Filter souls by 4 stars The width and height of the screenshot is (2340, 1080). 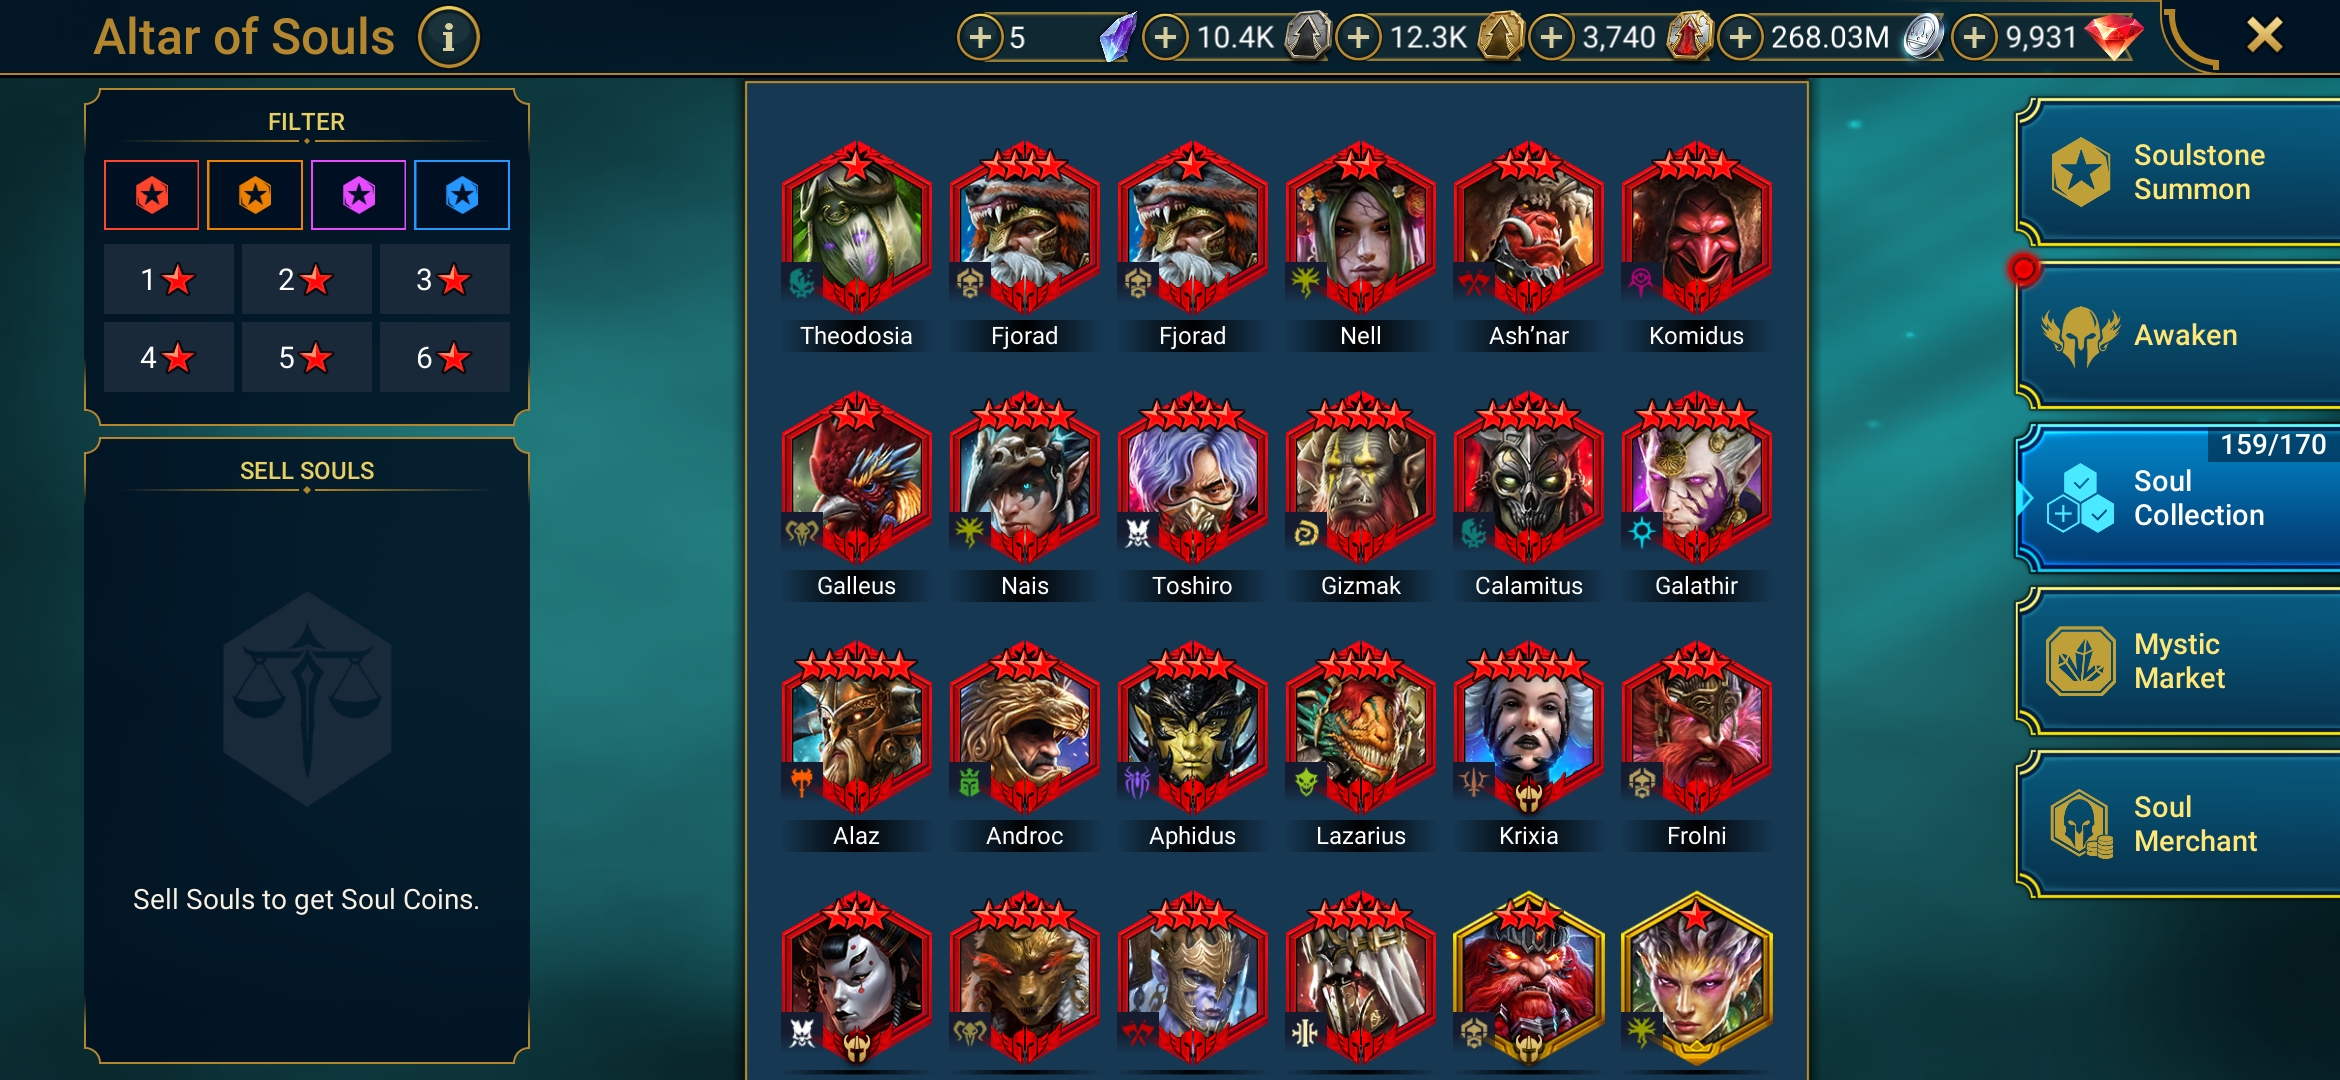coord(168,357)
